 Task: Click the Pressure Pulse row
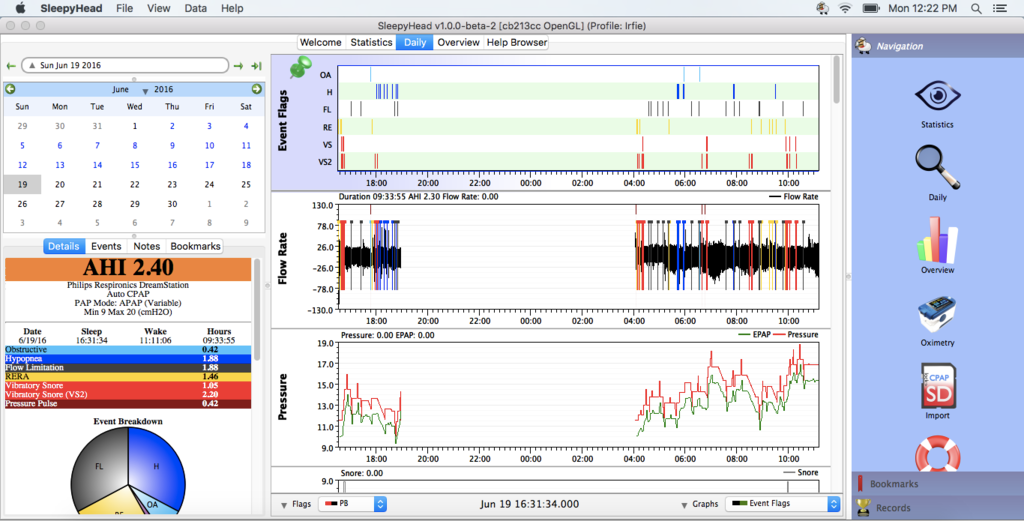pos(128,403)
